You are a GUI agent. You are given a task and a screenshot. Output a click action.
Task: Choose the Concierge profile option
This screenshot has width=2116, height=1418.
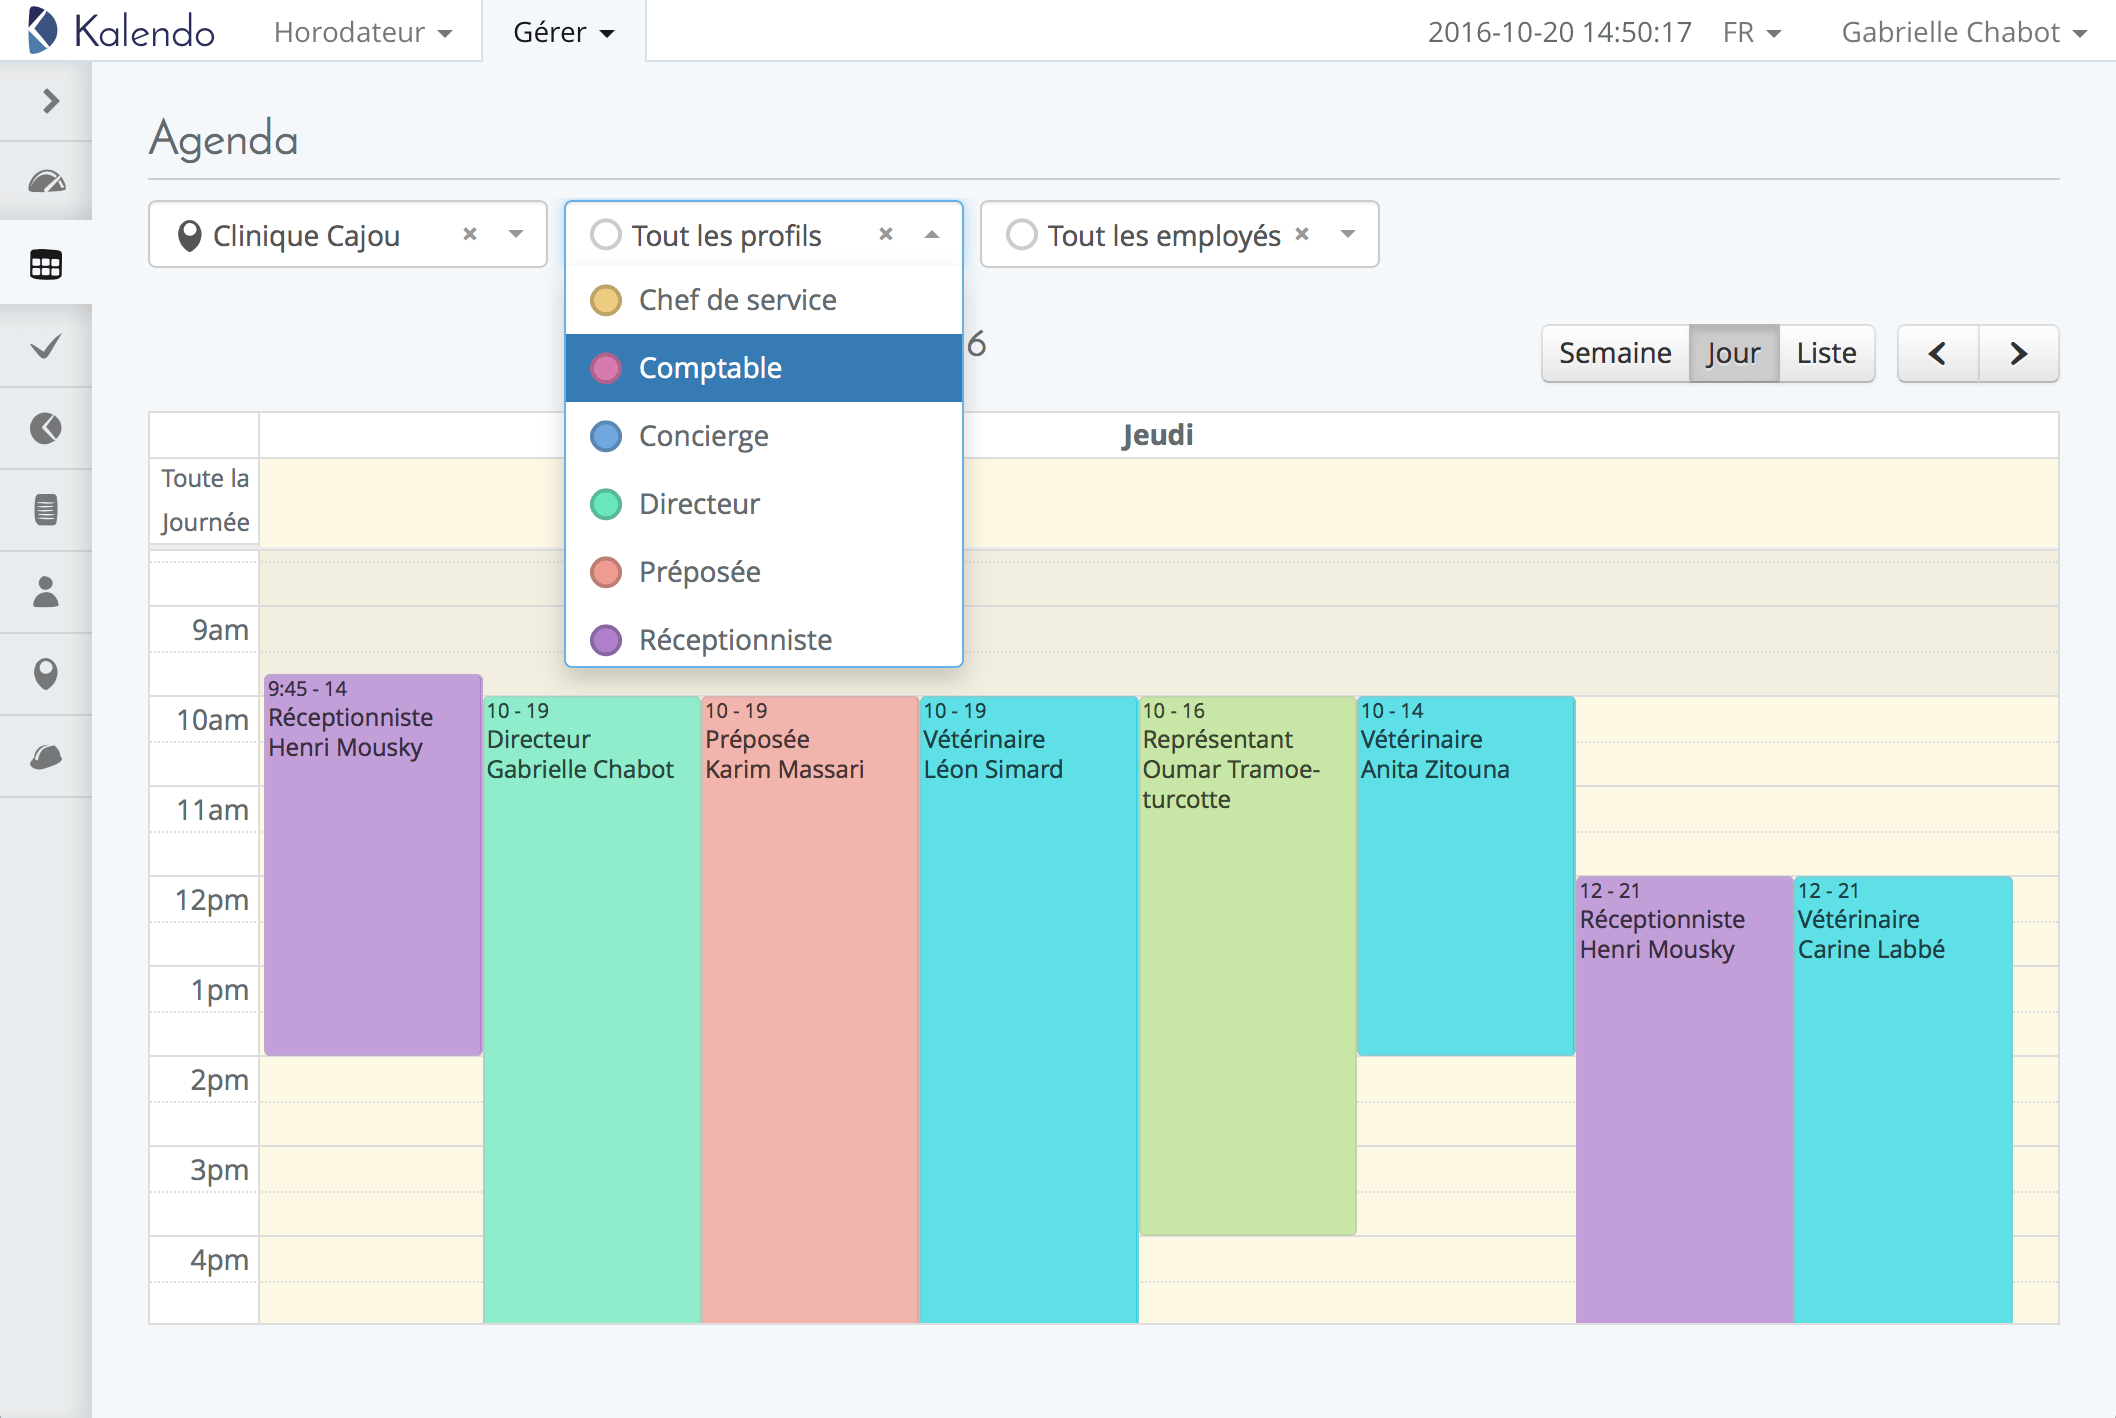click(703, 436)
